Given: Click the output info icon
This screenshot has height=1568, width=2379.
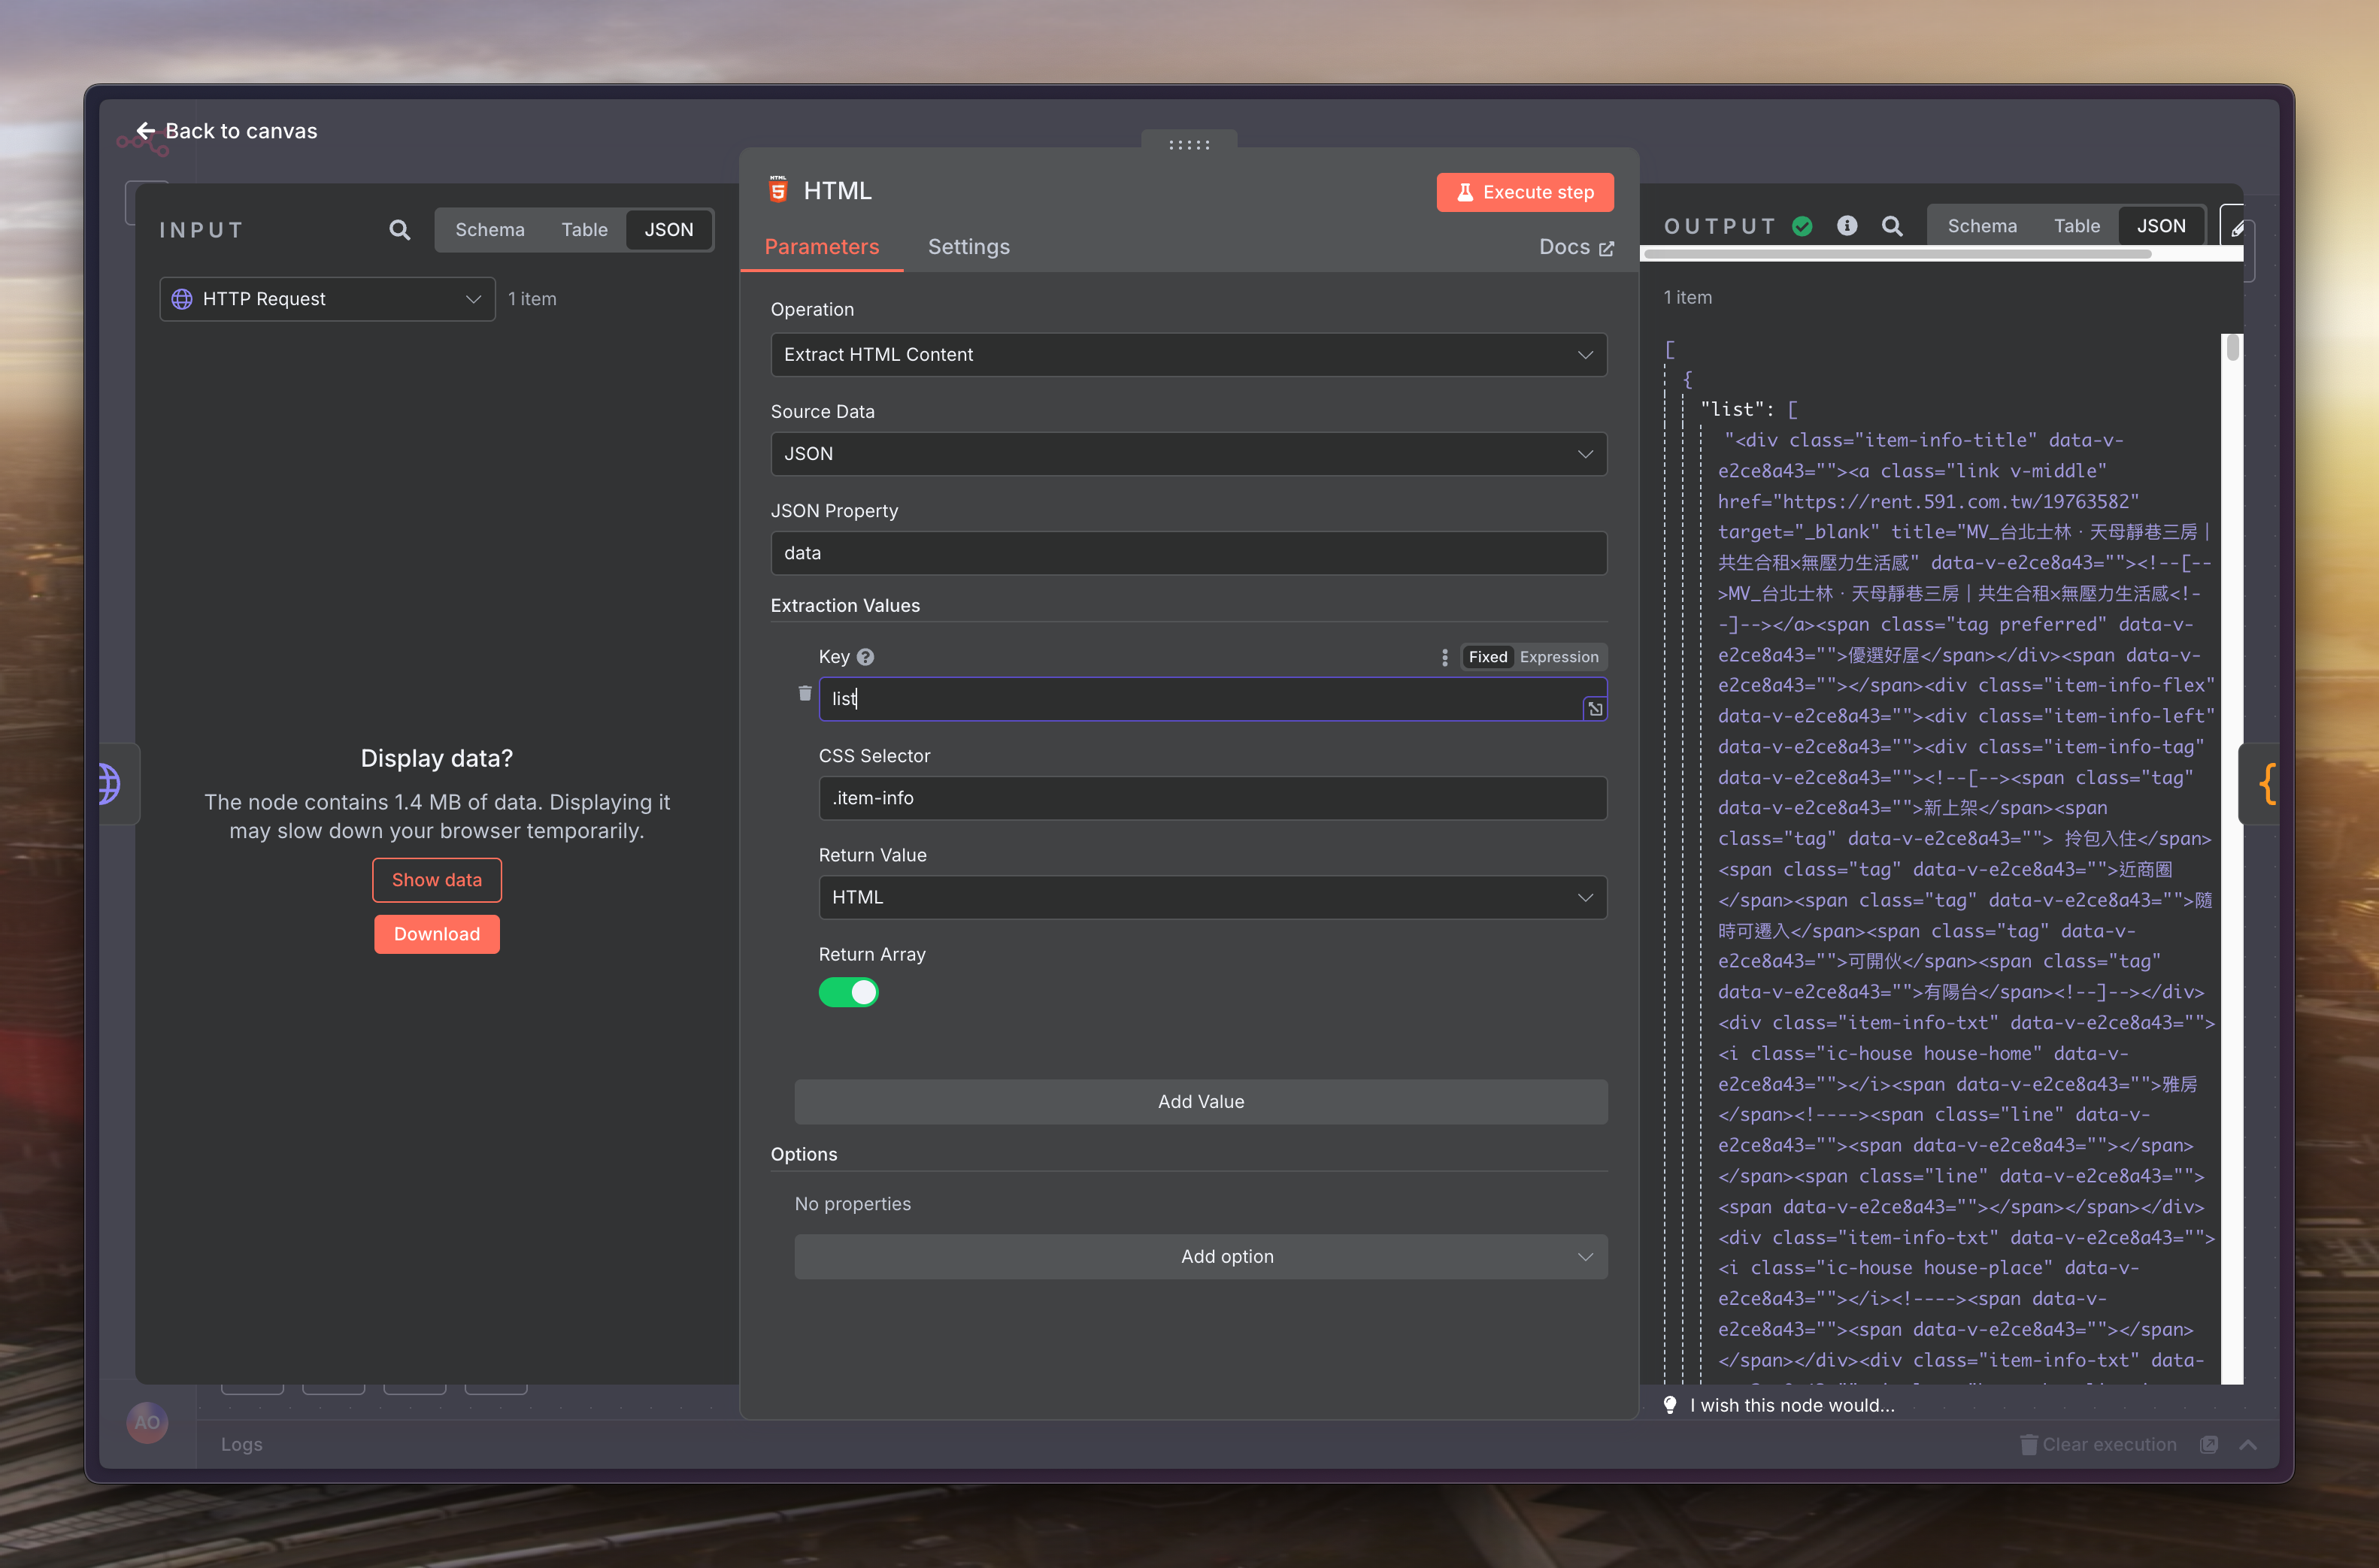Looking at the screenshot, I should 1847,226.
